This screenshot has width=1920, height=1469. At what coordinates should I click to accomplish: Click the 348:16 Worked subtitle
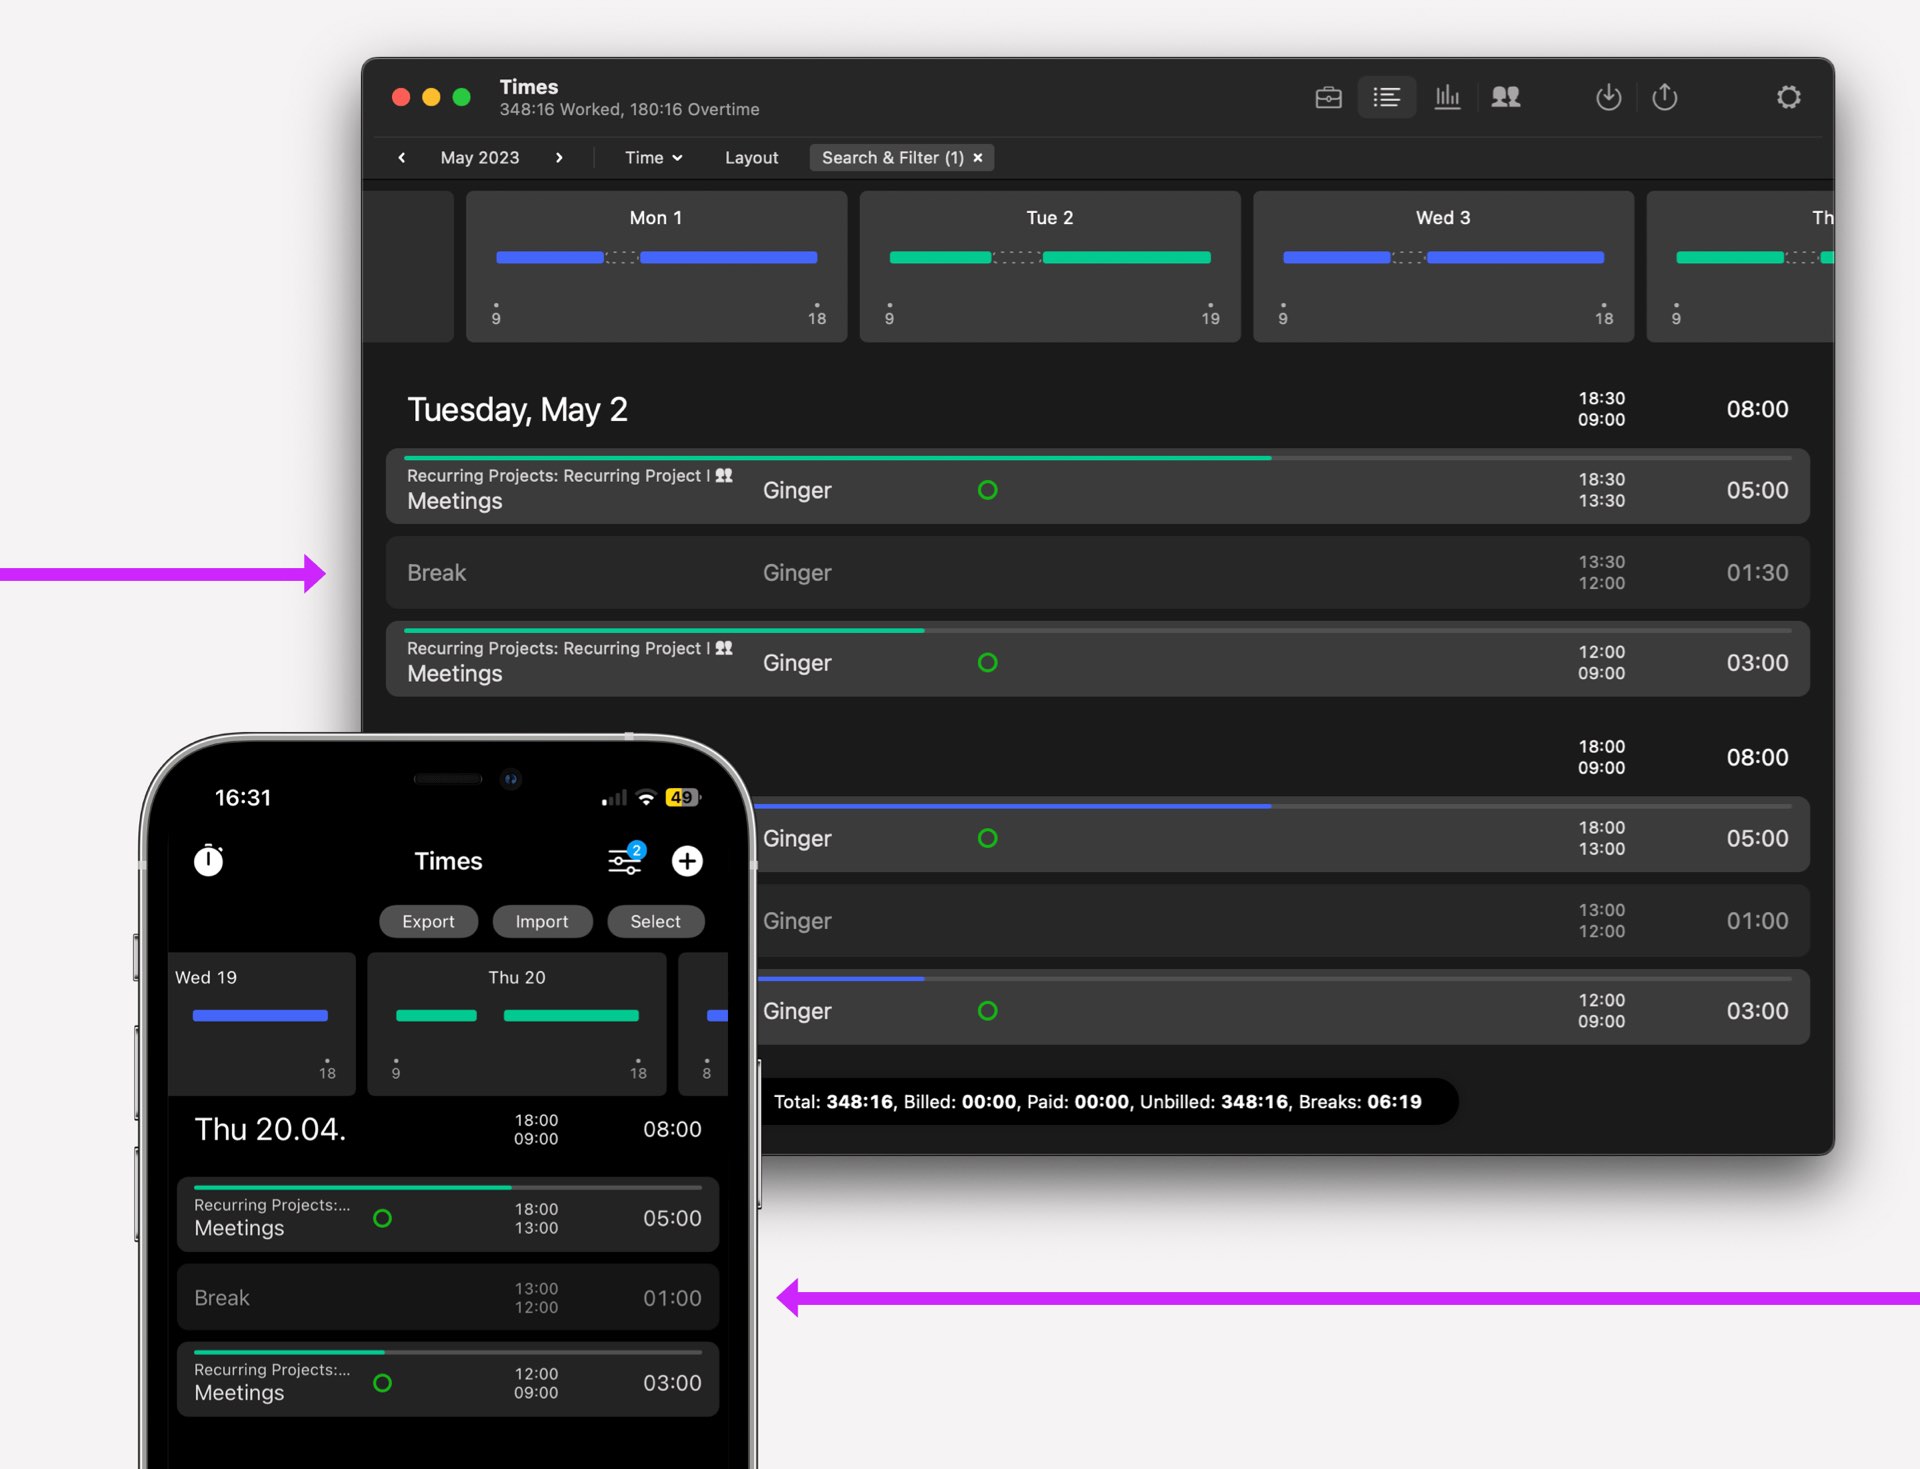(x=630, y=110)
